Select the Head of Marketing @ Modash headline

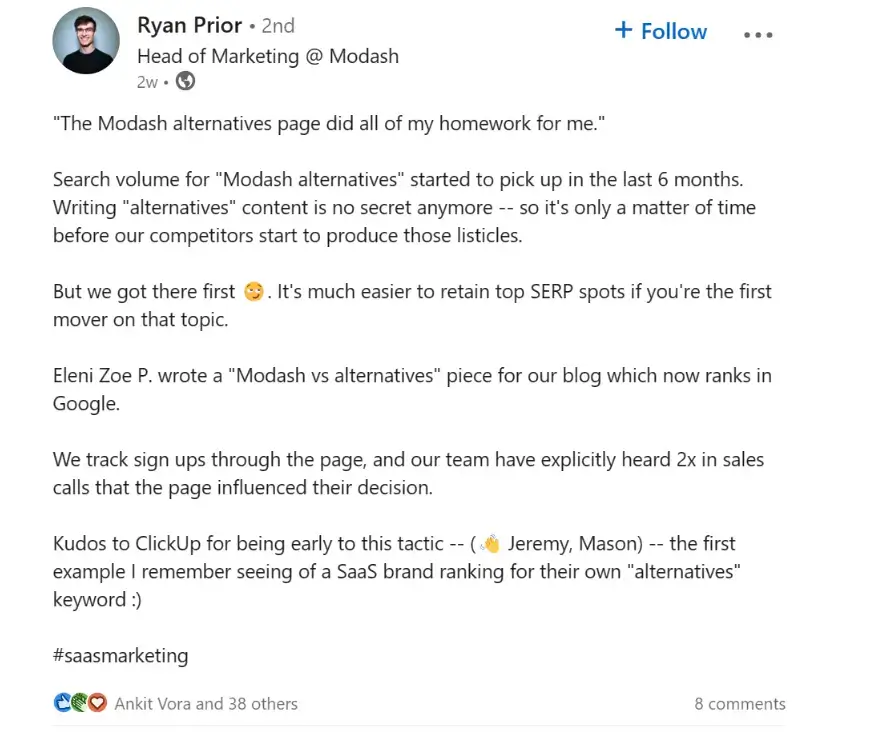[267, 56]
